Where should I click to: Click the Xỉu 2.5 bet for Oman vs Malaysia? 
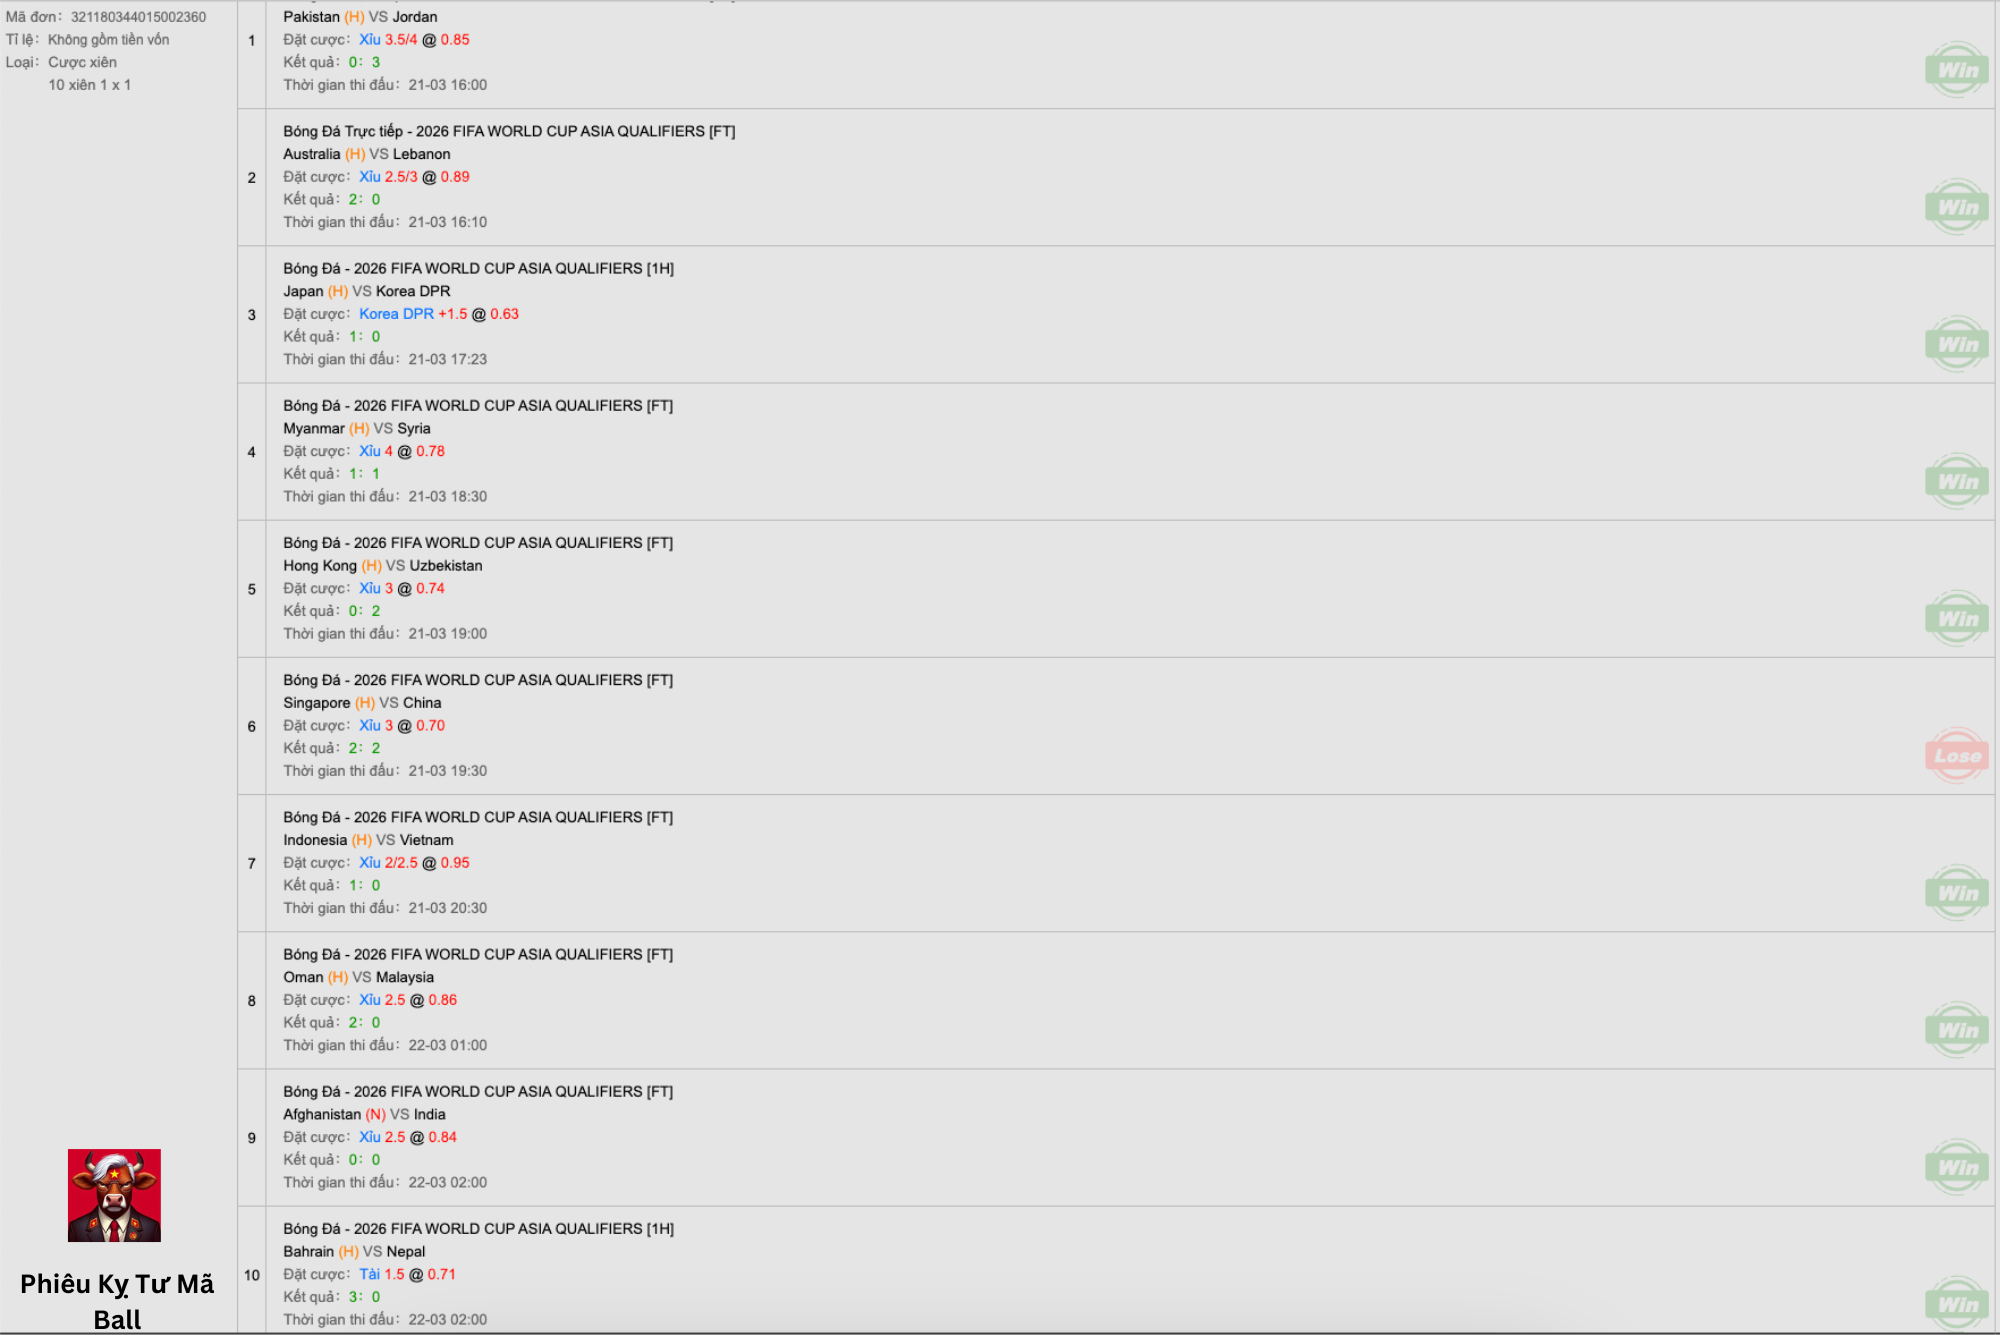click(382, 1000)
